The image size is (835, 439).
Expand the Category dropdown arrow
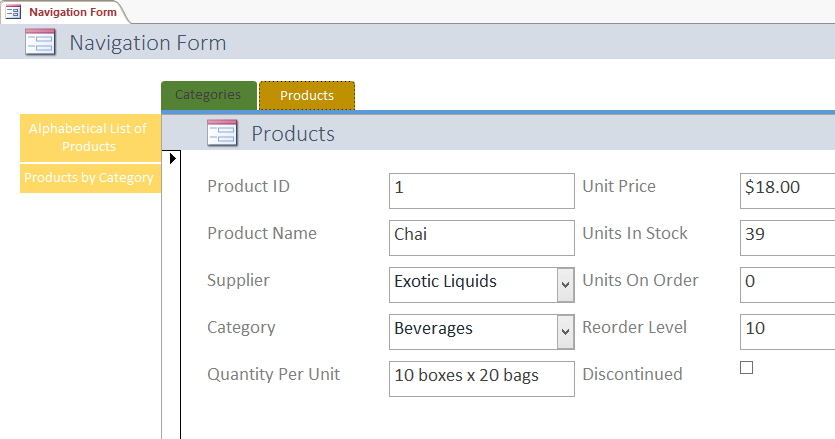click(565, 331)
